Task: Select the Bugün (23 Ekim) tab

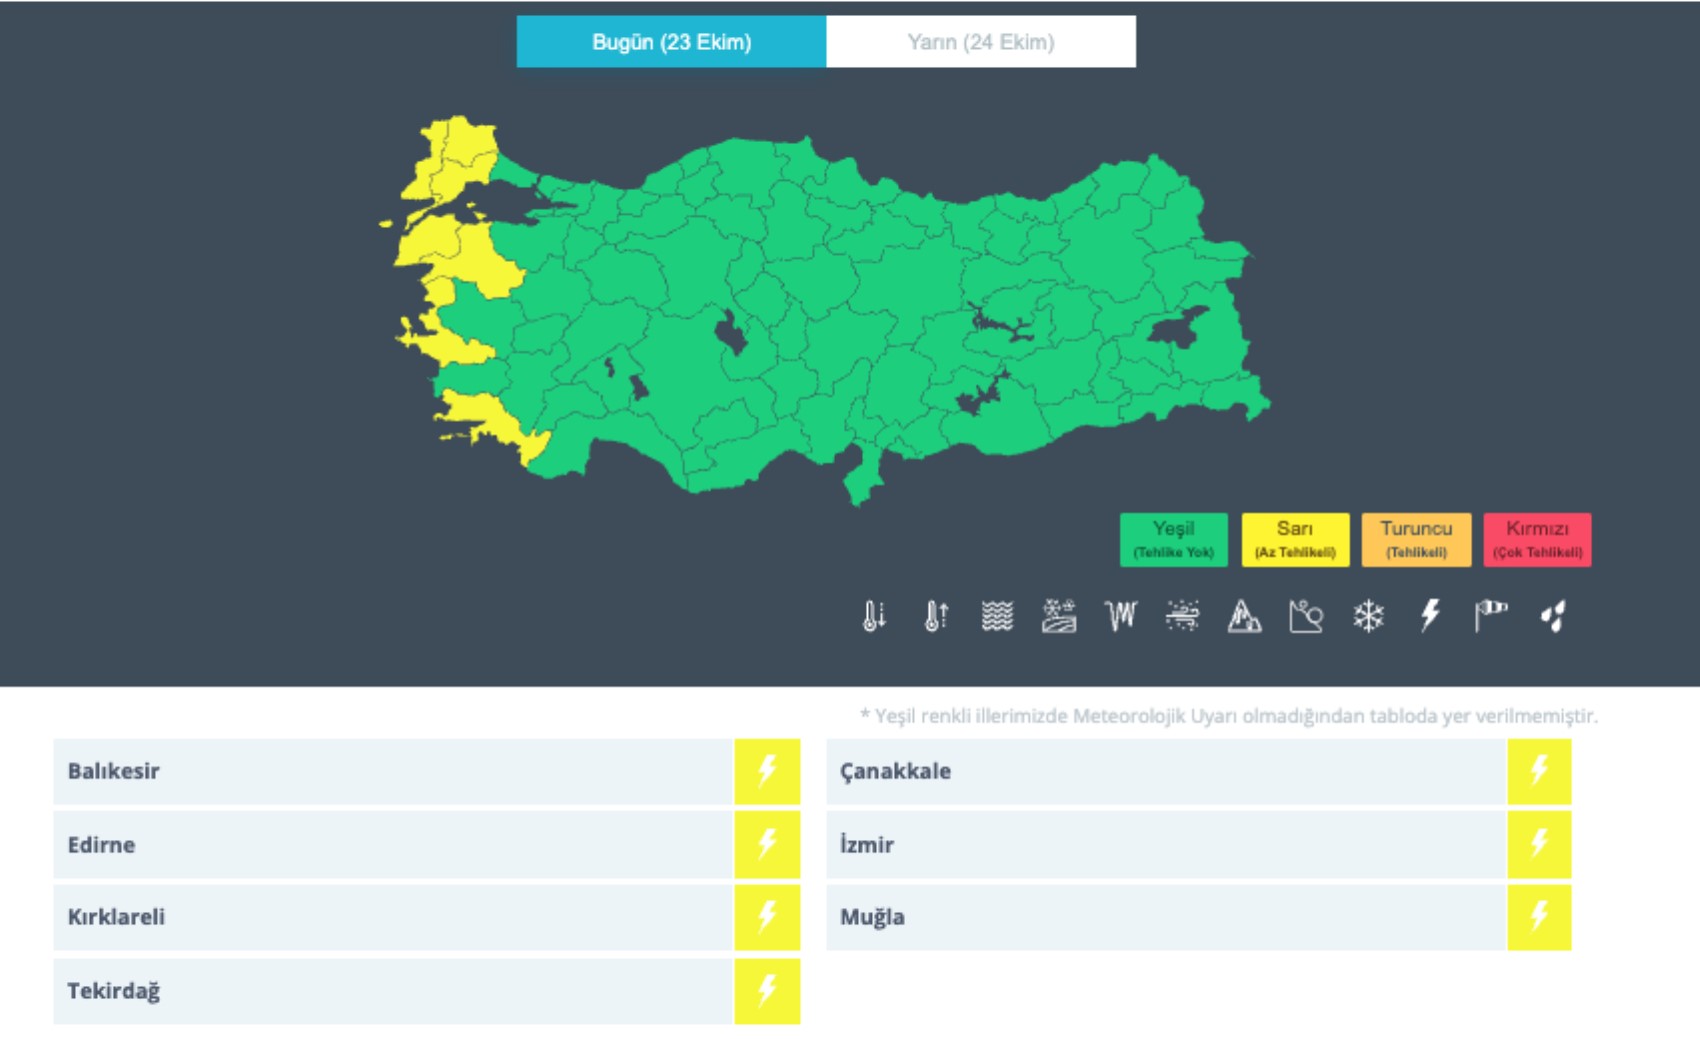Action: click(671, 42)
